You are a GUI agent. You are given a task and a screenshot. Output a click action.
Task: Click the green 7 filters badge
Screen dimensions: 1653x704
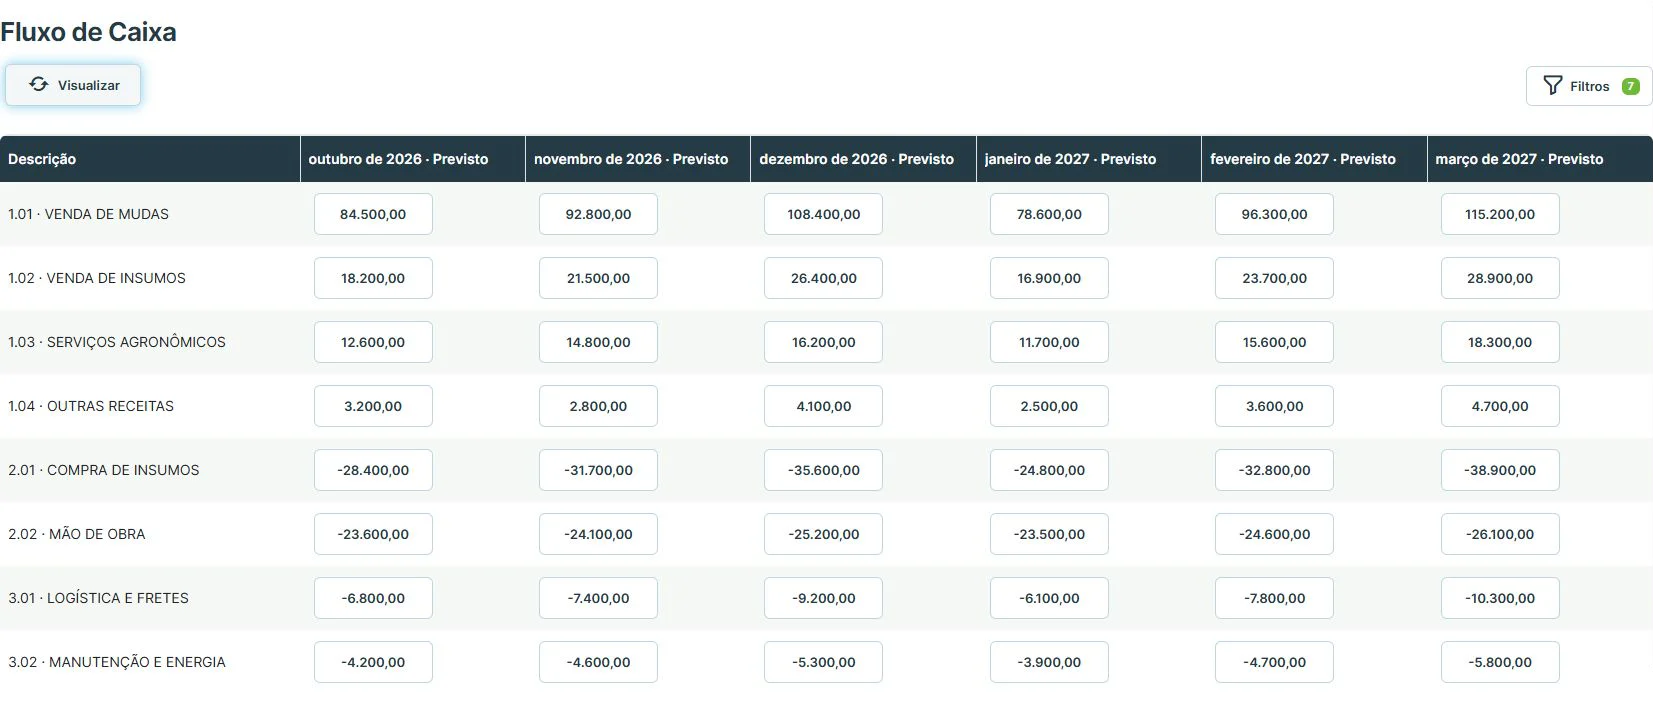pyautogui.click(x=1630, y=86)
